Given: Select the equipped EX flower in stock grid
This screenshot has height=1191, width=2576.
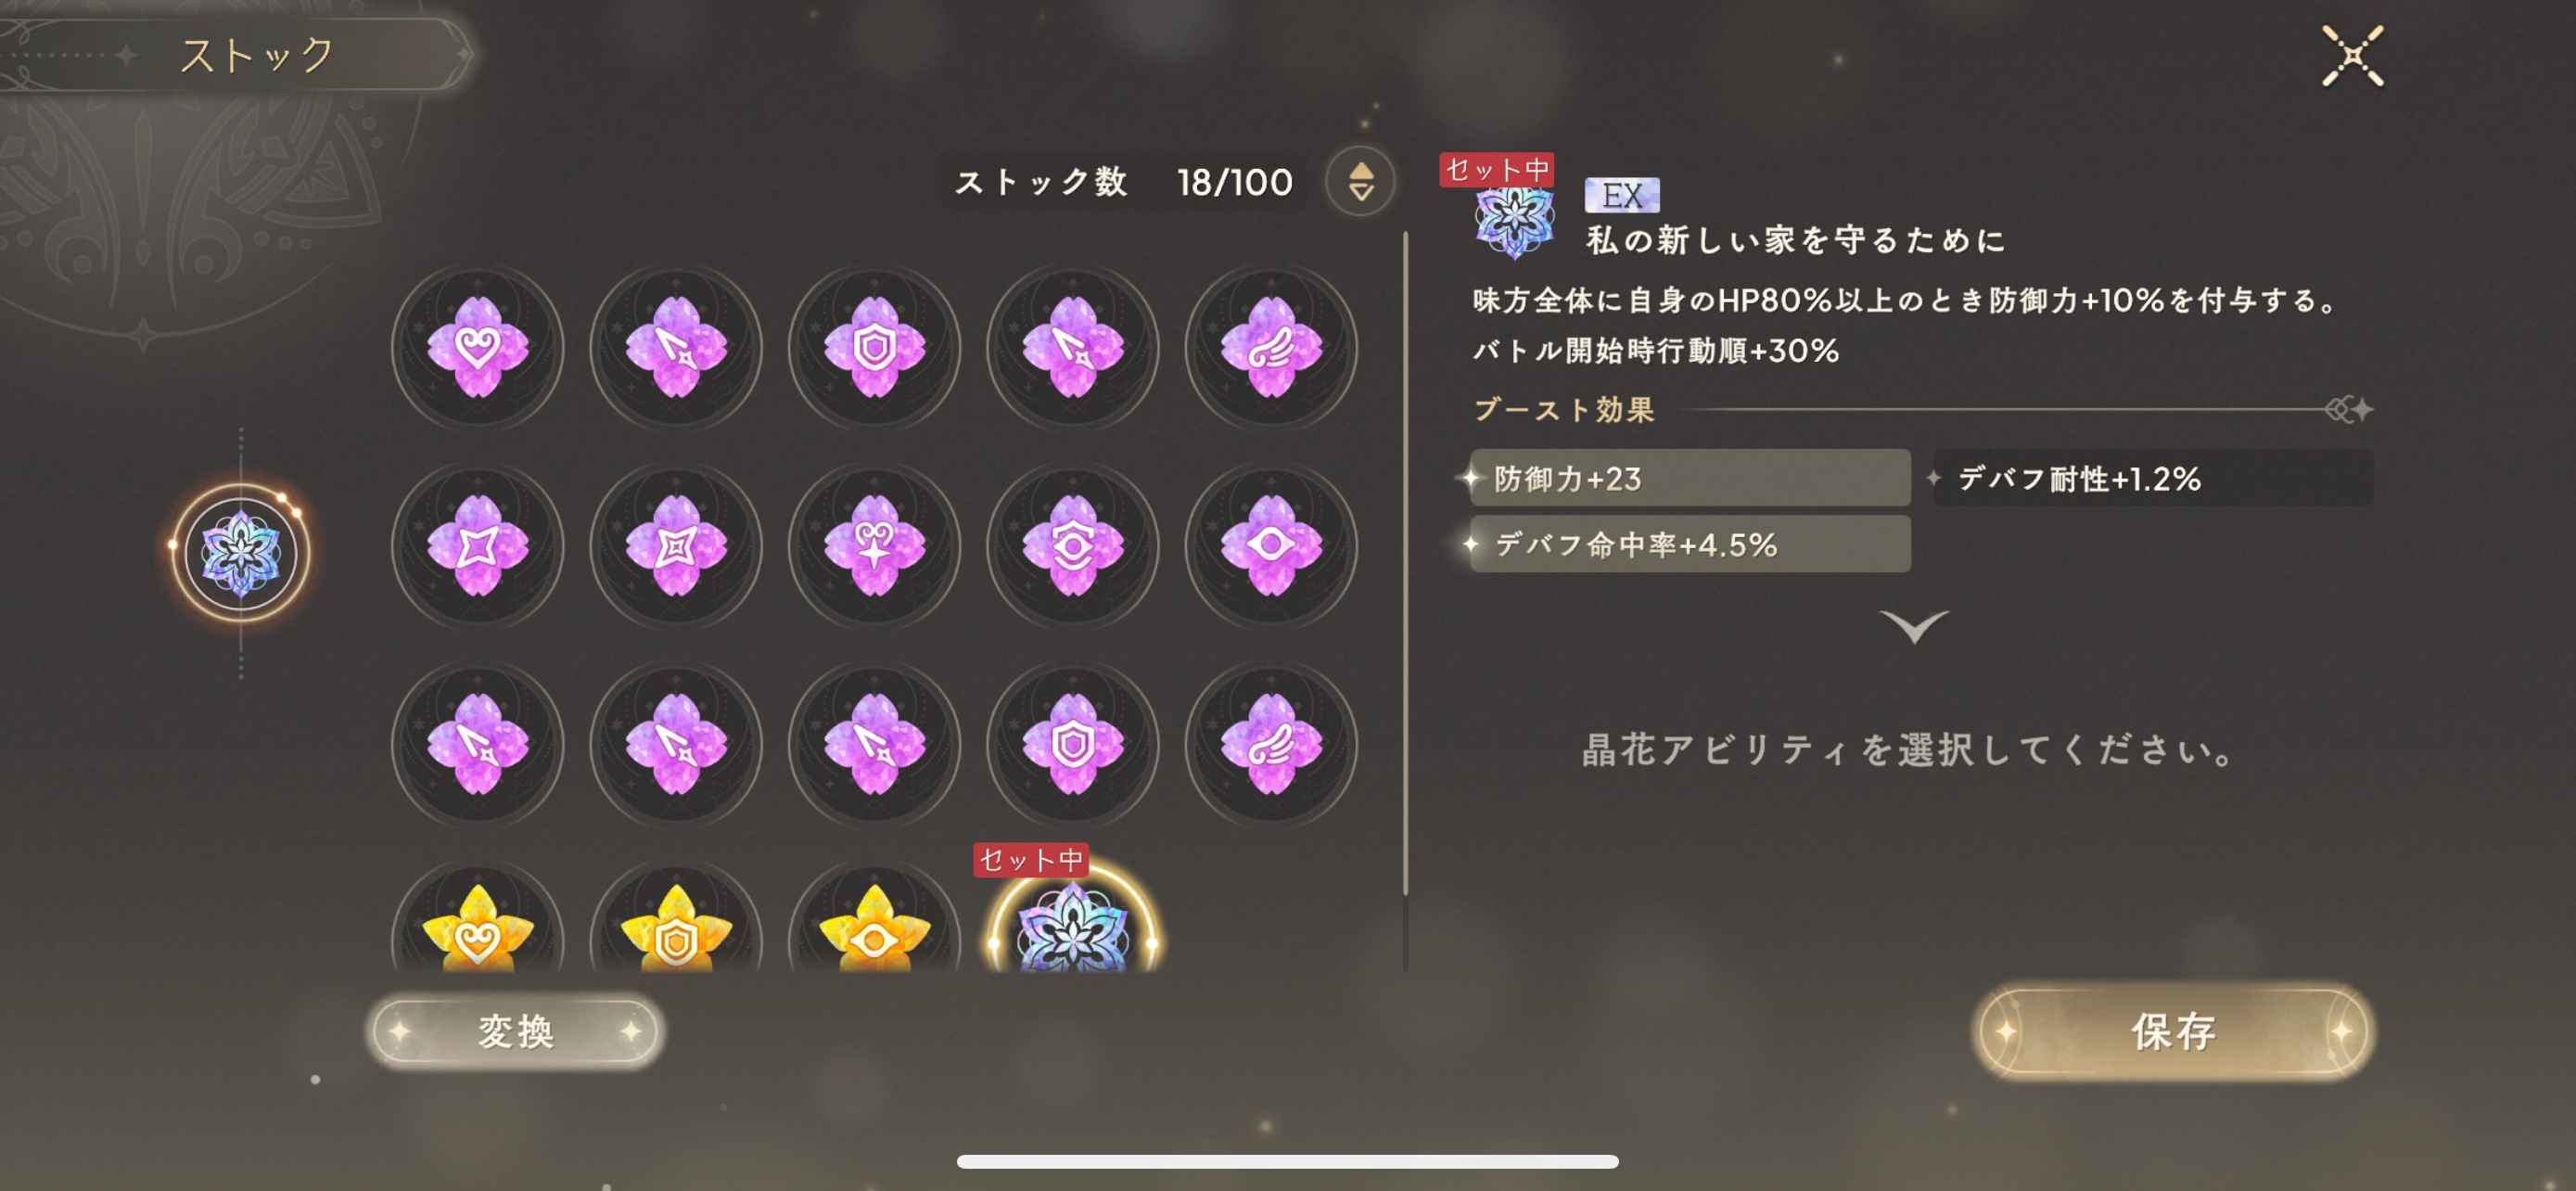Looking at the screenshot, I should click(1072, 920).
